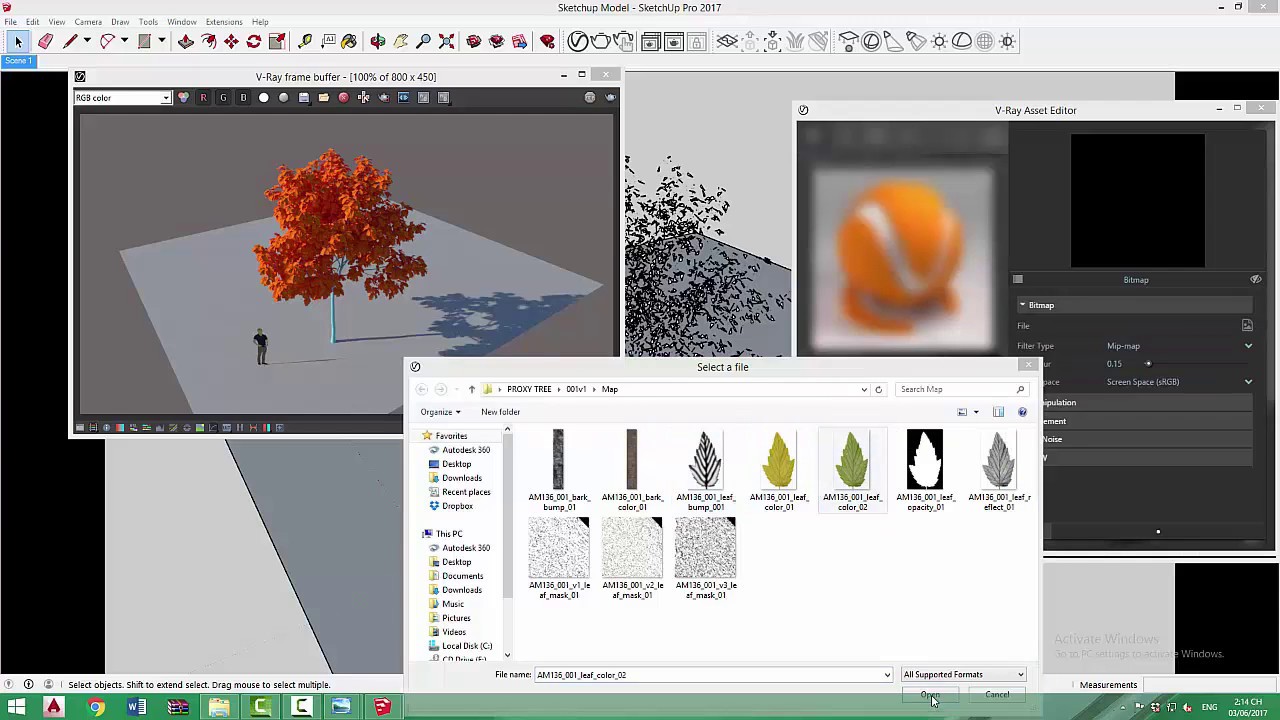1280x720 pixels.
Task: Save image in V-Ray frame buffer
Action: pyautogui.click(x=304, y=97)
